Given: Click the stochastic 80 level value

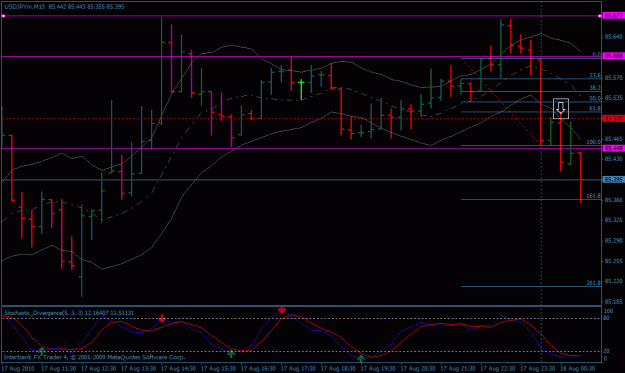Looking at the screenshot, I should pos(606,318).
